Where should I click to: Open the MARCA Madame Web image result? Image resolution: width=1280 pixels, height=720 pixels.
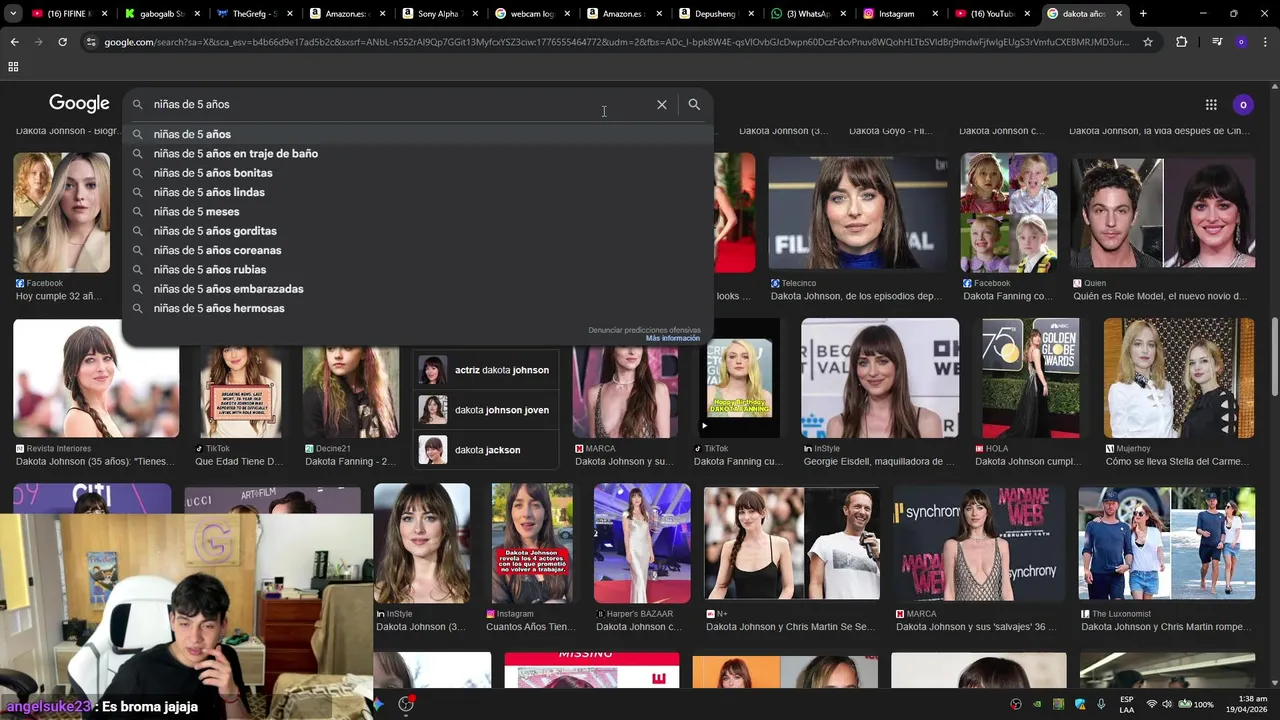point(979,543)
